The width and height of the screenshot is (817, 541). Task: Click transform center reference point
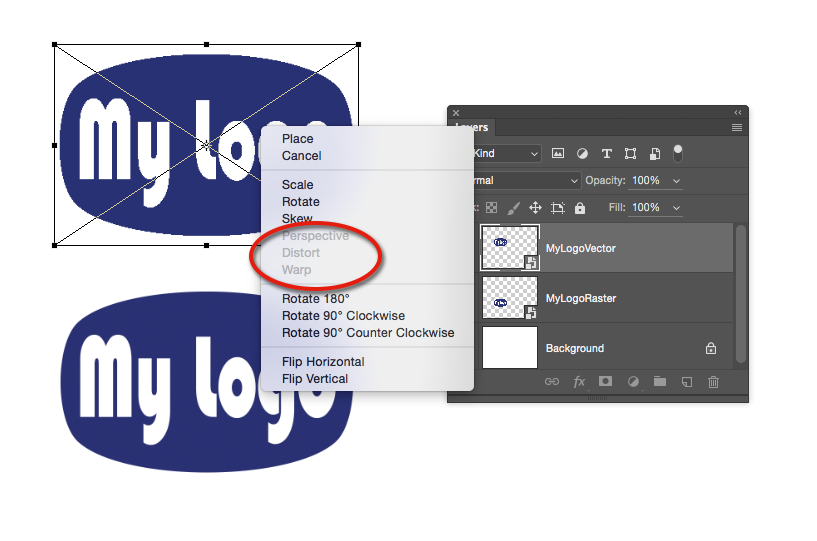click(207, 145)
